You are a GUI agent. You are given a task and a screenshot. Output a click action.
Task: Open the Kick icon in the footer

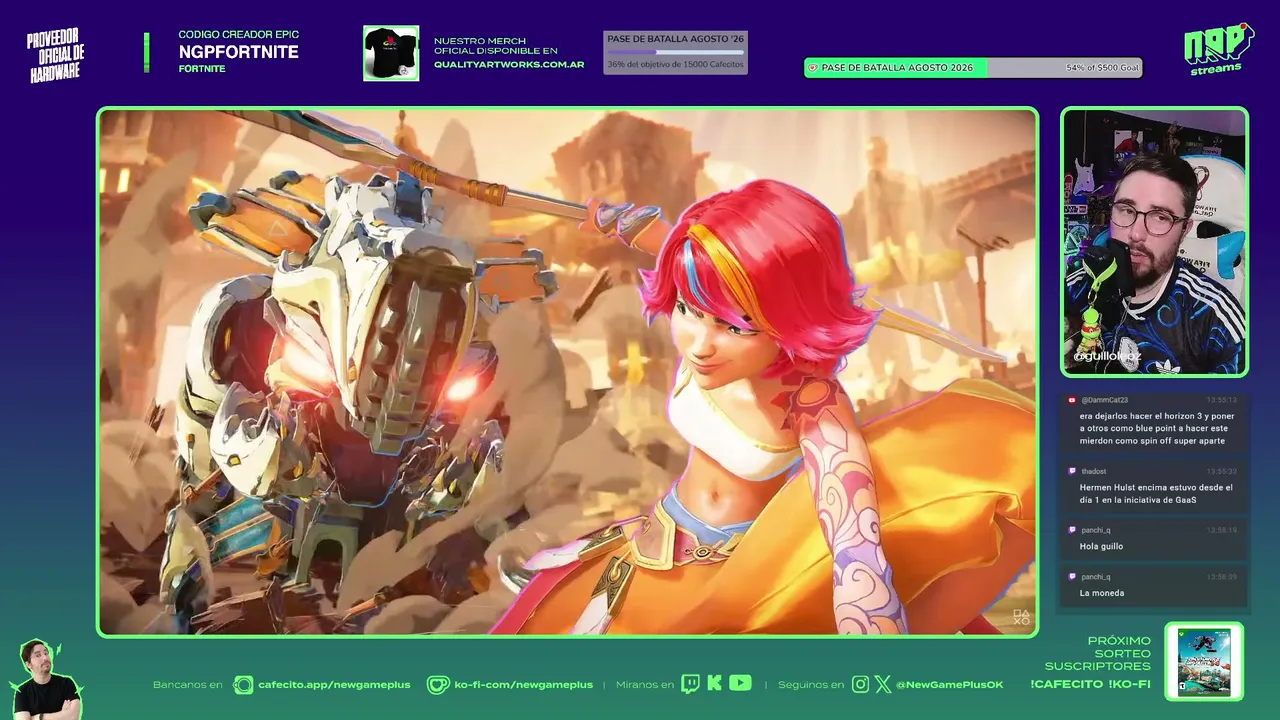coord(714,684)
